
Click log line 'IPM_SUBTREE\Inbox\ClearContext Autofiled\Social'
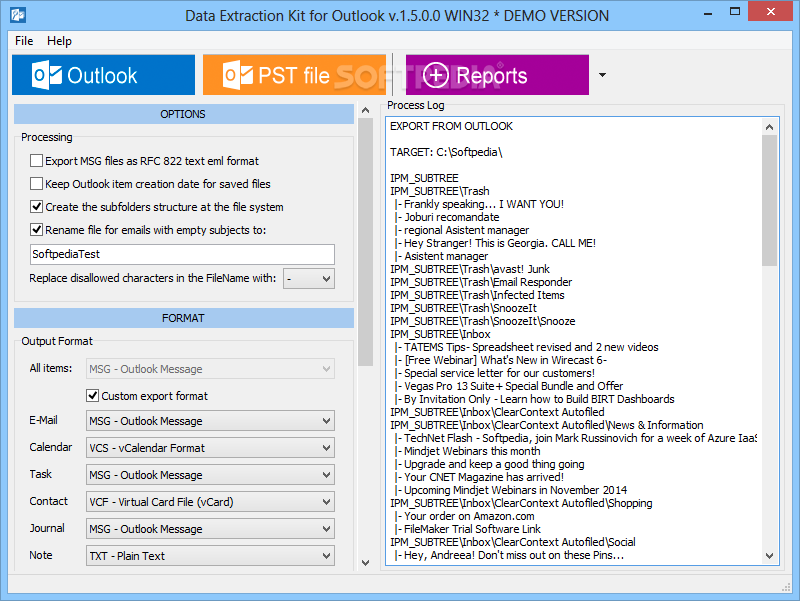[x=513, y=542]
